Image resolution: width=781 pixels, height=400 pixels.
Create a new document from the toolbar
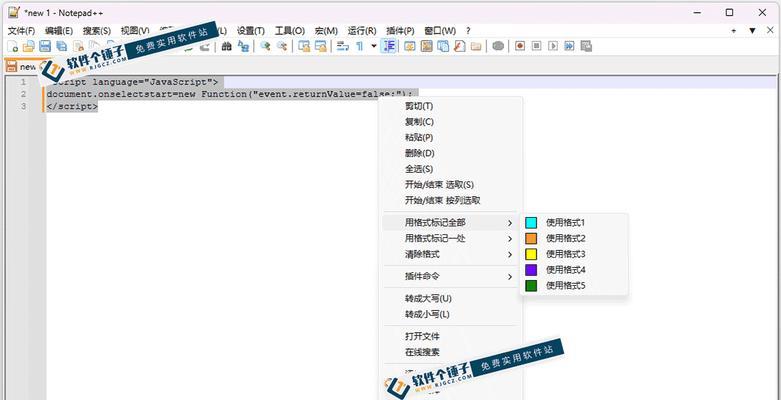pos(13,46)
